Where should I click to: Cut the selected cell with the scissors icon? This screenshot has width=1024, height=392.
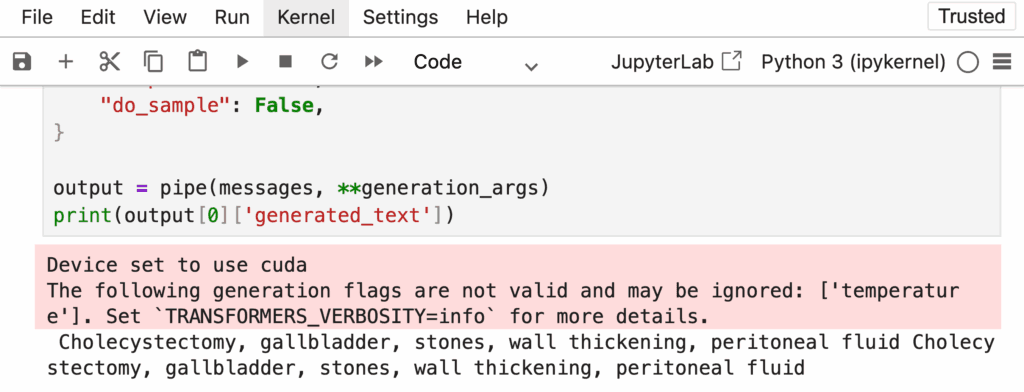tap(110, 62)
